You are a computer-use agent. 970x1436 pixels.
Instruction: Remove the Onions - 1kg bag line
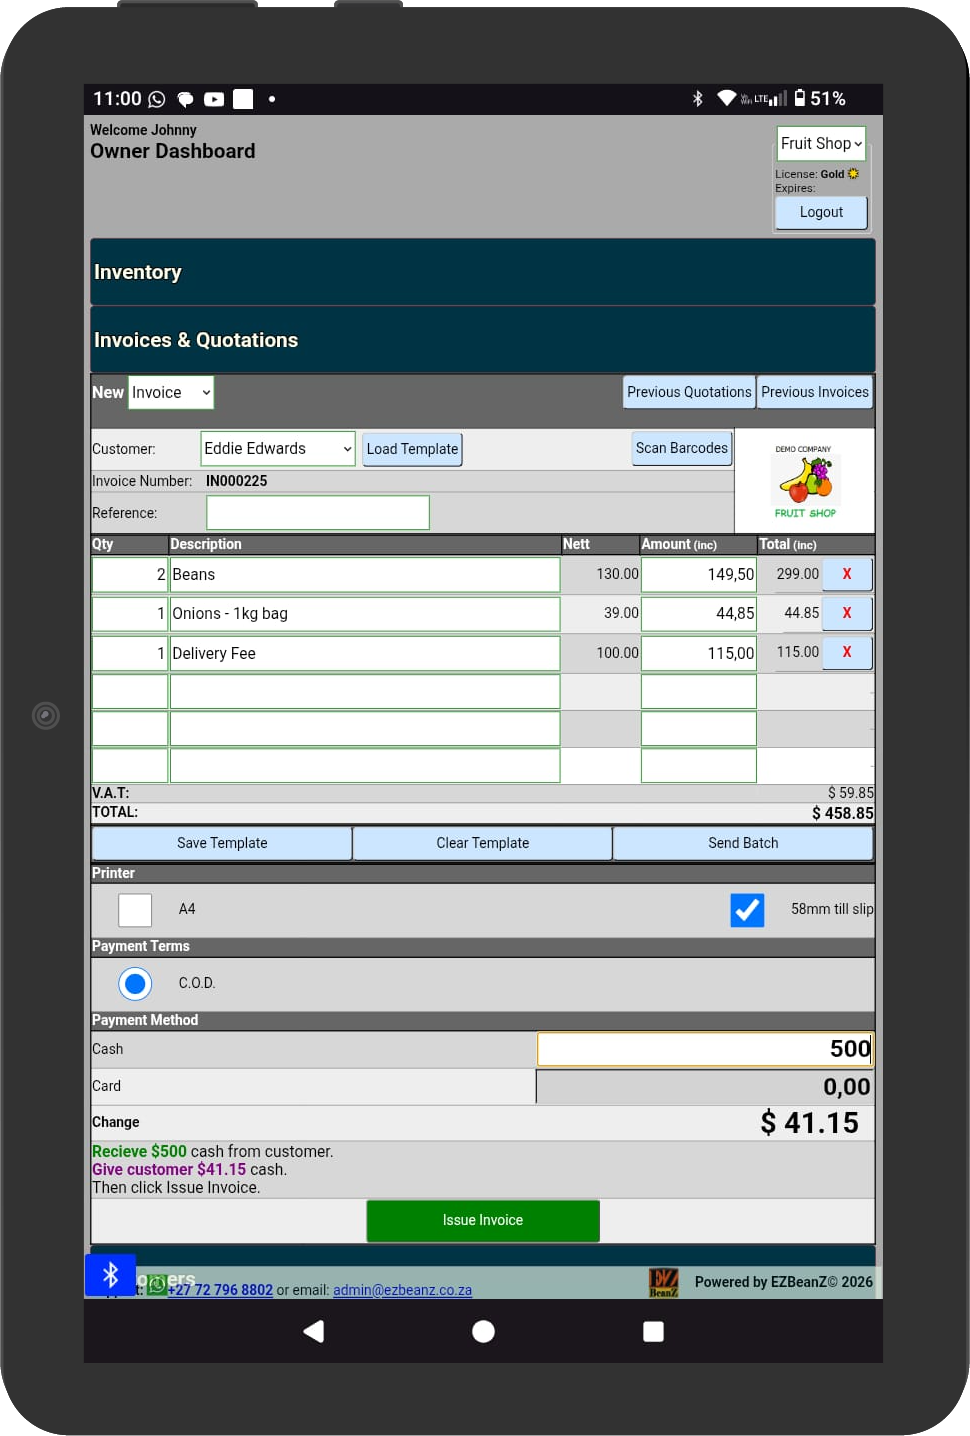tap(847, 613)
